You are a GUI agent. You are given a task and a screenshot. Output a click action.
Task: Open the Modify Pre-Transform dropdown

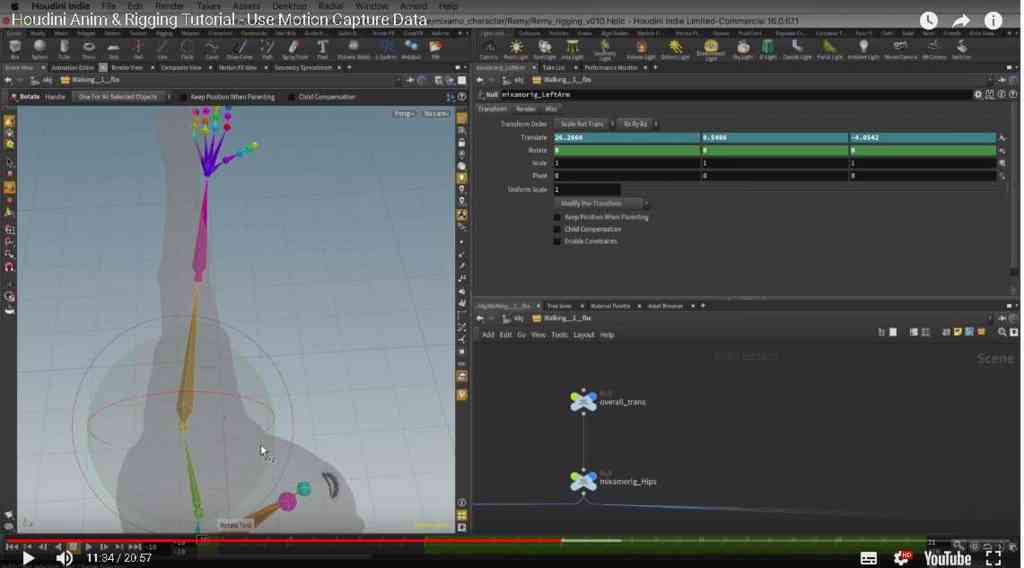click(x=601, y=204)
